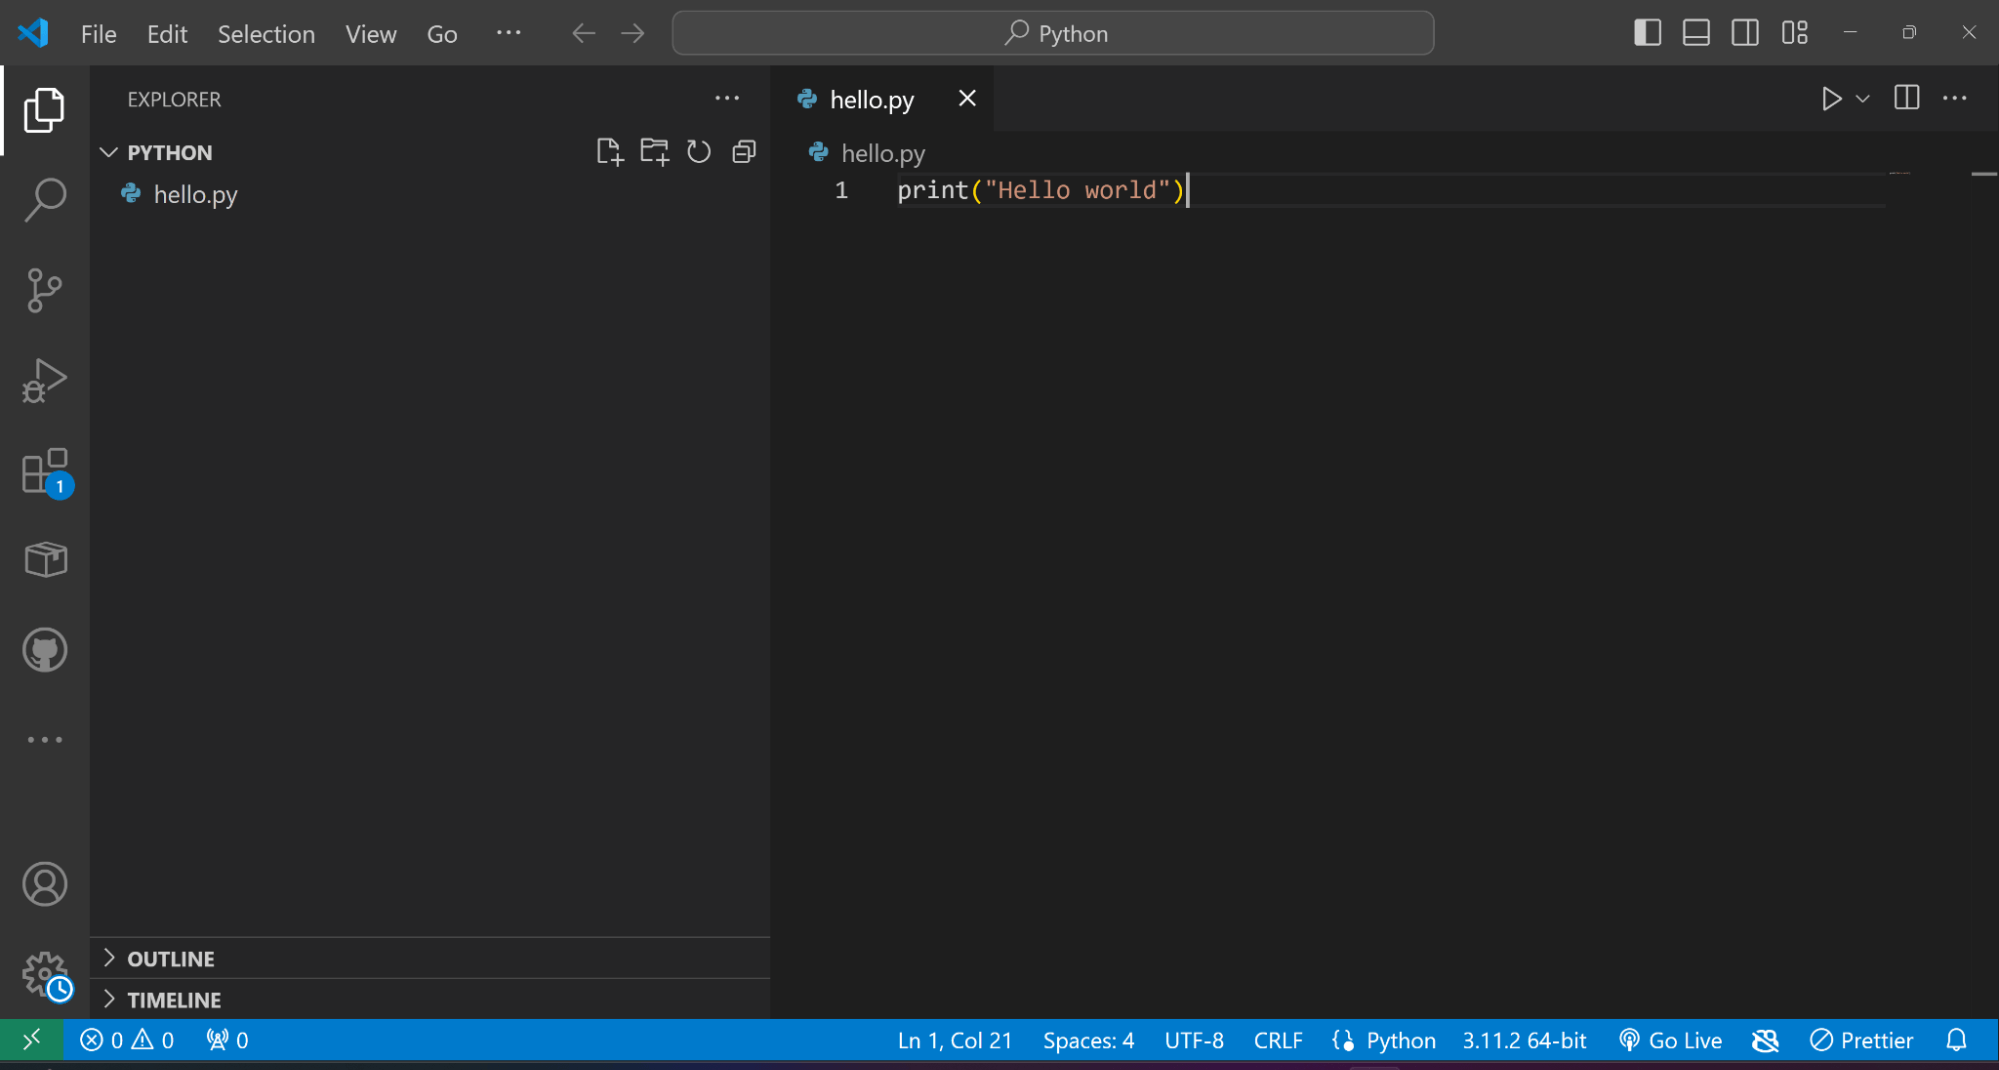This screenshot has height=1070, width=1999.
Task: Run the Python file with play button
Action: (1830, 99)
